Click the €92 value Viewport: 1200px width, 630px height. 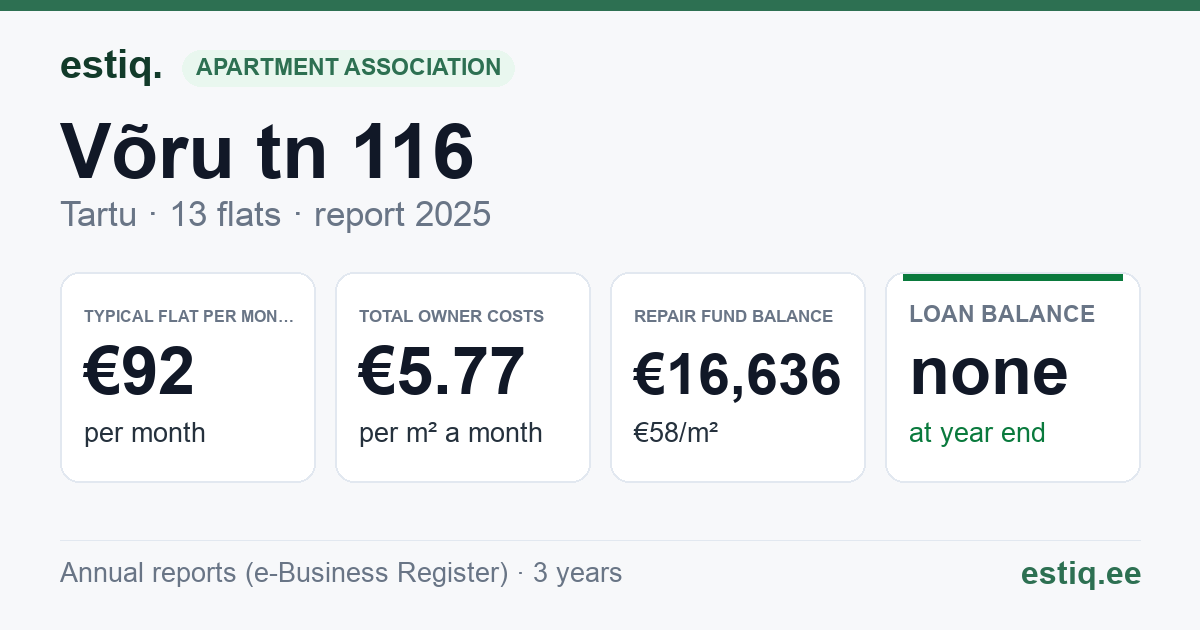click(139, 371)
